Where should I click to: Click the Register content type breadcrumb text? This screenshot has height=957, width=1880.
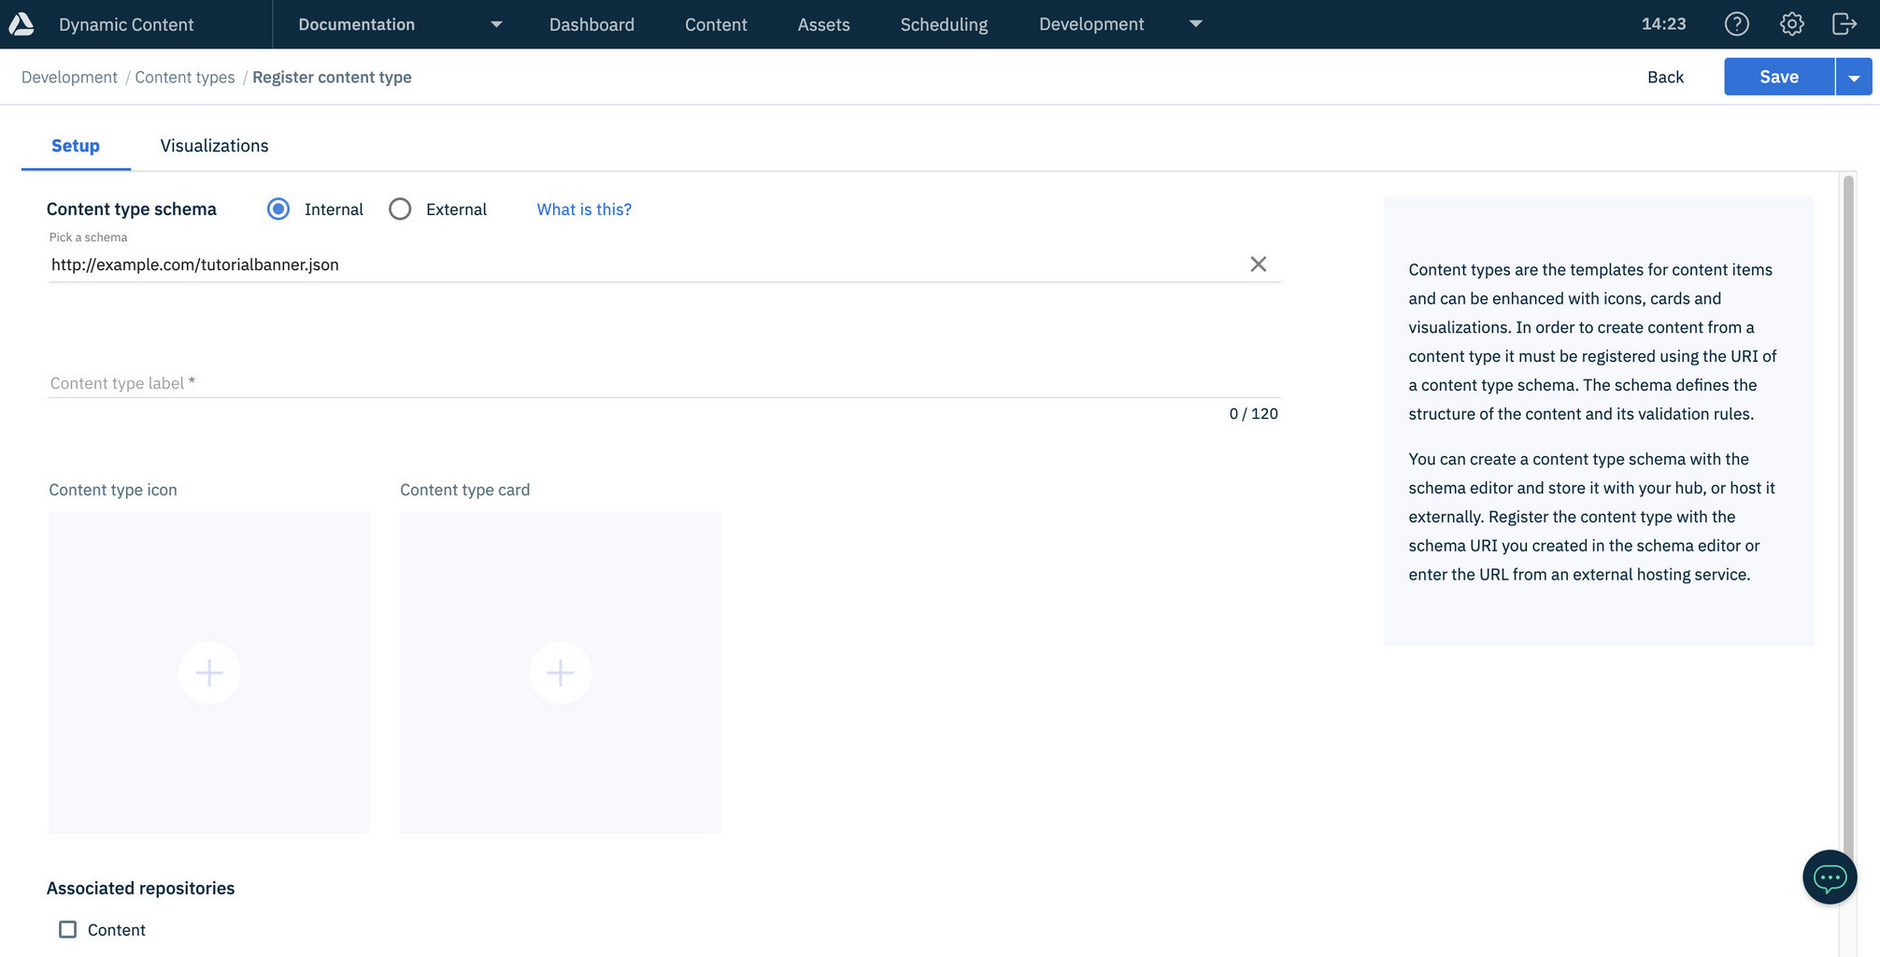coord(332,77)
